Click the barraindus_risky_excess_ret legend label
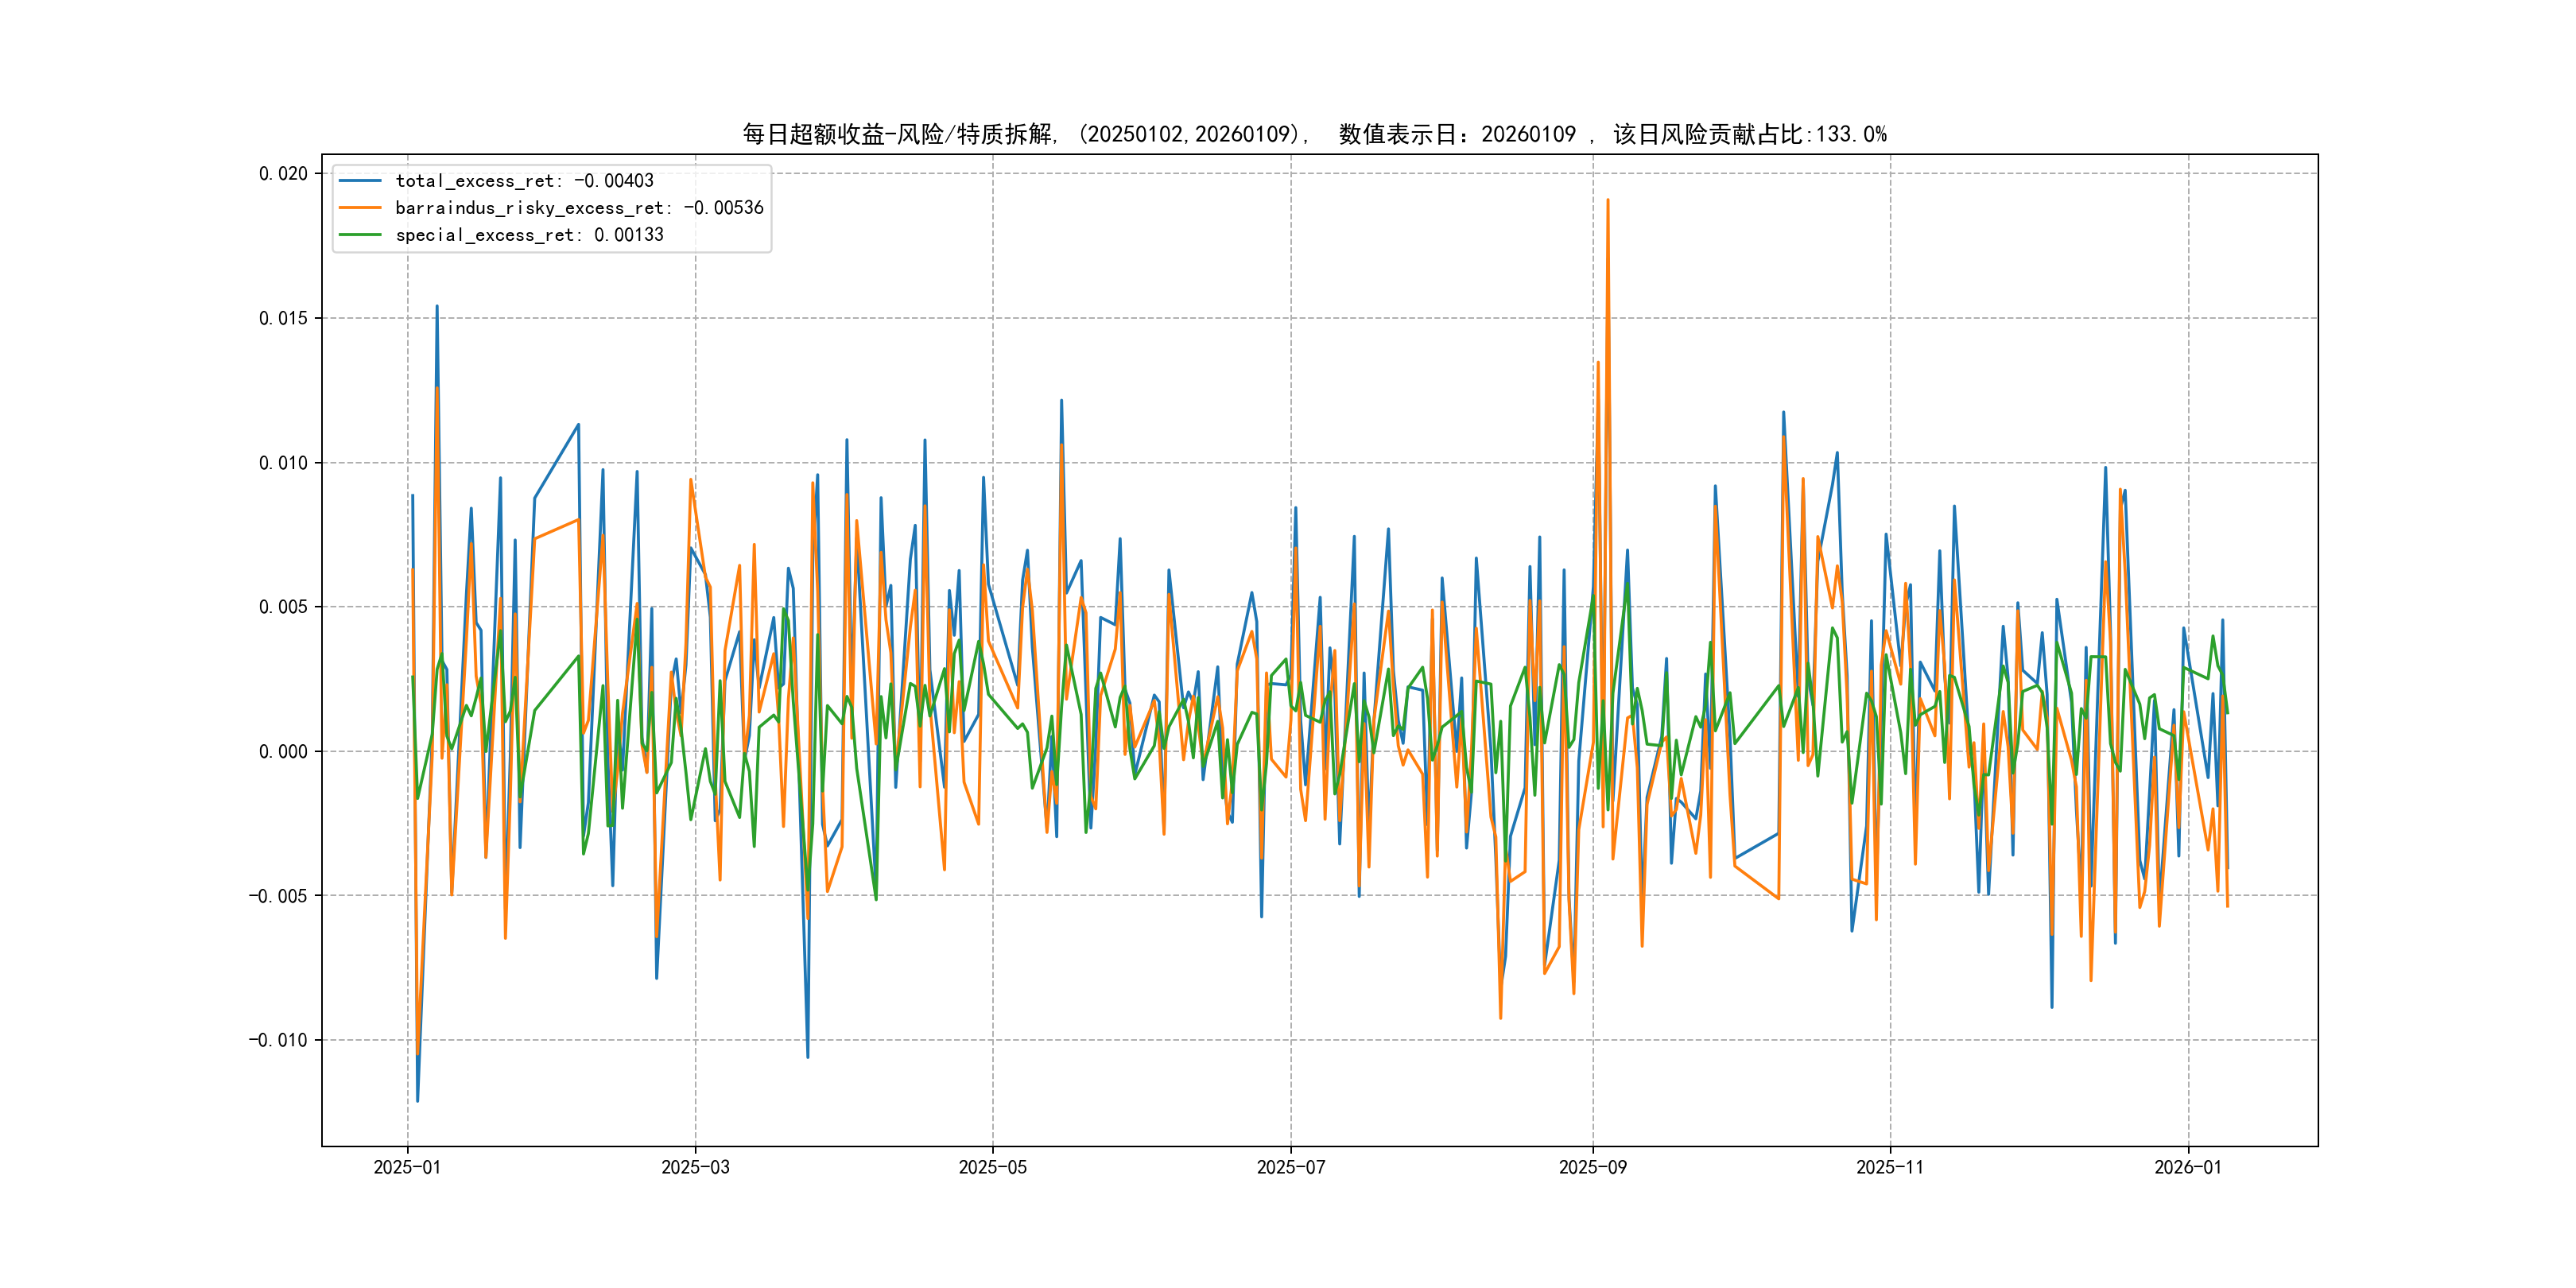This screenshot has width=2576, height=1288. point(579,208)
